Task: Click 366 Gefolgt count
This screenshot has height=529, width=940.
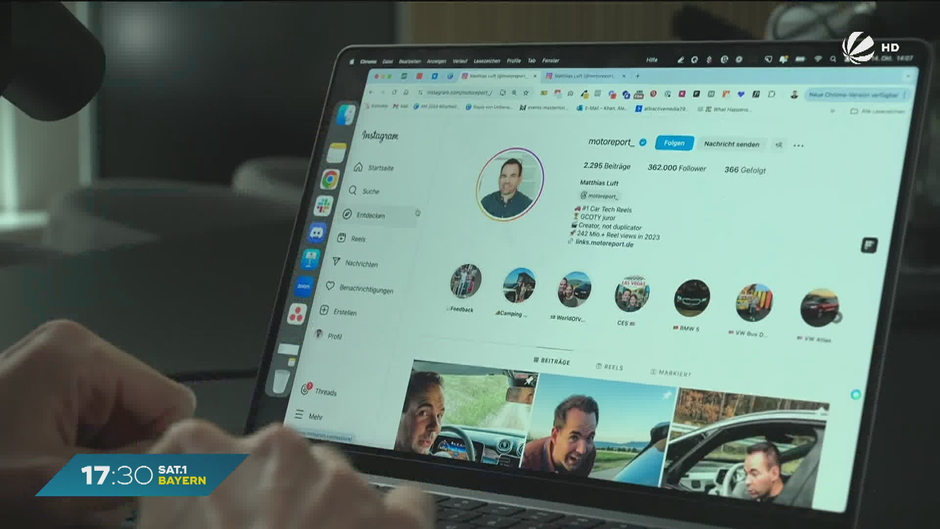Action: pyautogui.click(x=745, y=170)
